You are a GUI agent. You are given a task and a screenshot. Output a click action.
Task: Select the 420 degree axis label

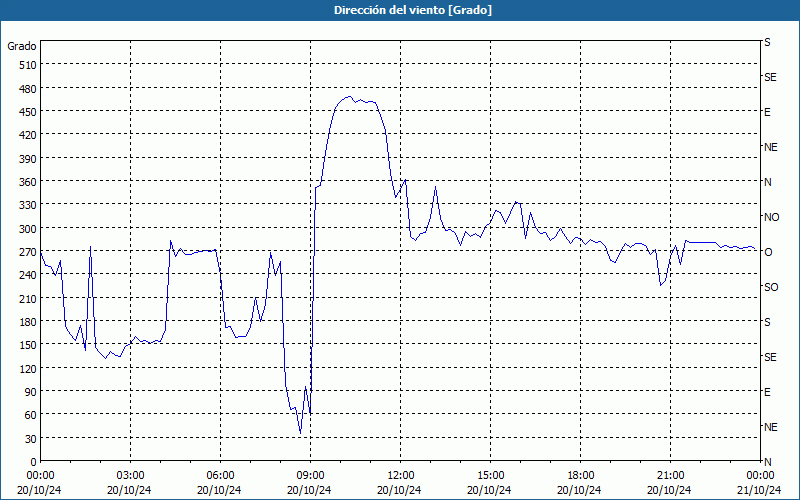(x=28, y=135)
